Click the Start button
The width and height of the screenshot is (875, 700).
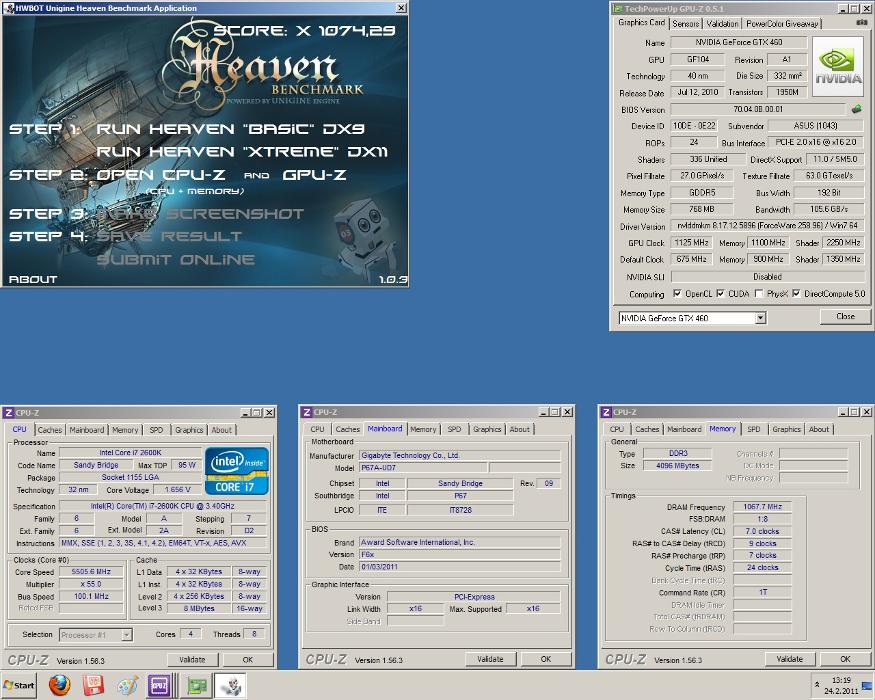[x=19, y=685]
